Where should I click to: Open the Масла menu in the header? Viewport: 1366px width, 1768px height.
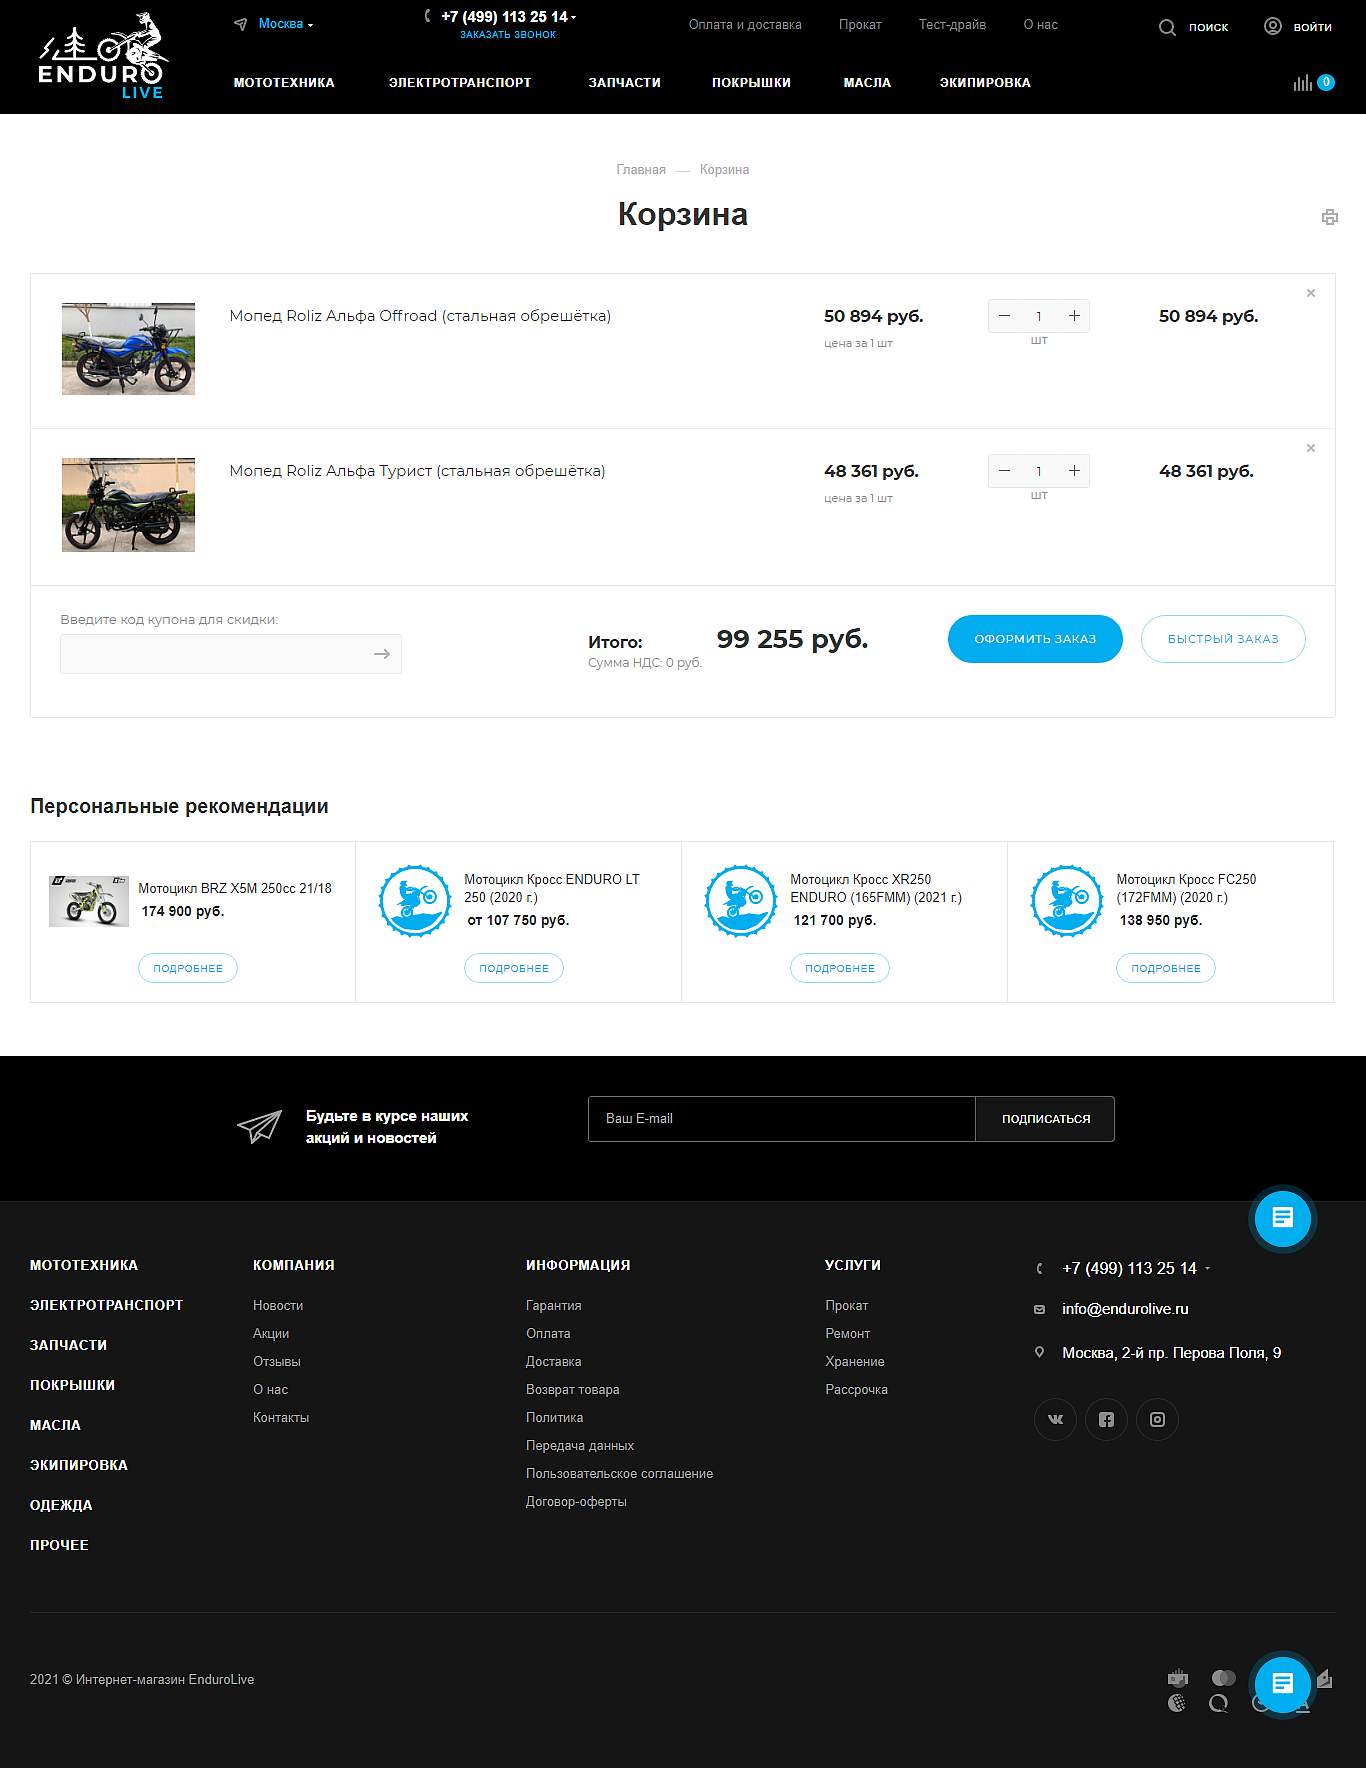tap(867, 83)
